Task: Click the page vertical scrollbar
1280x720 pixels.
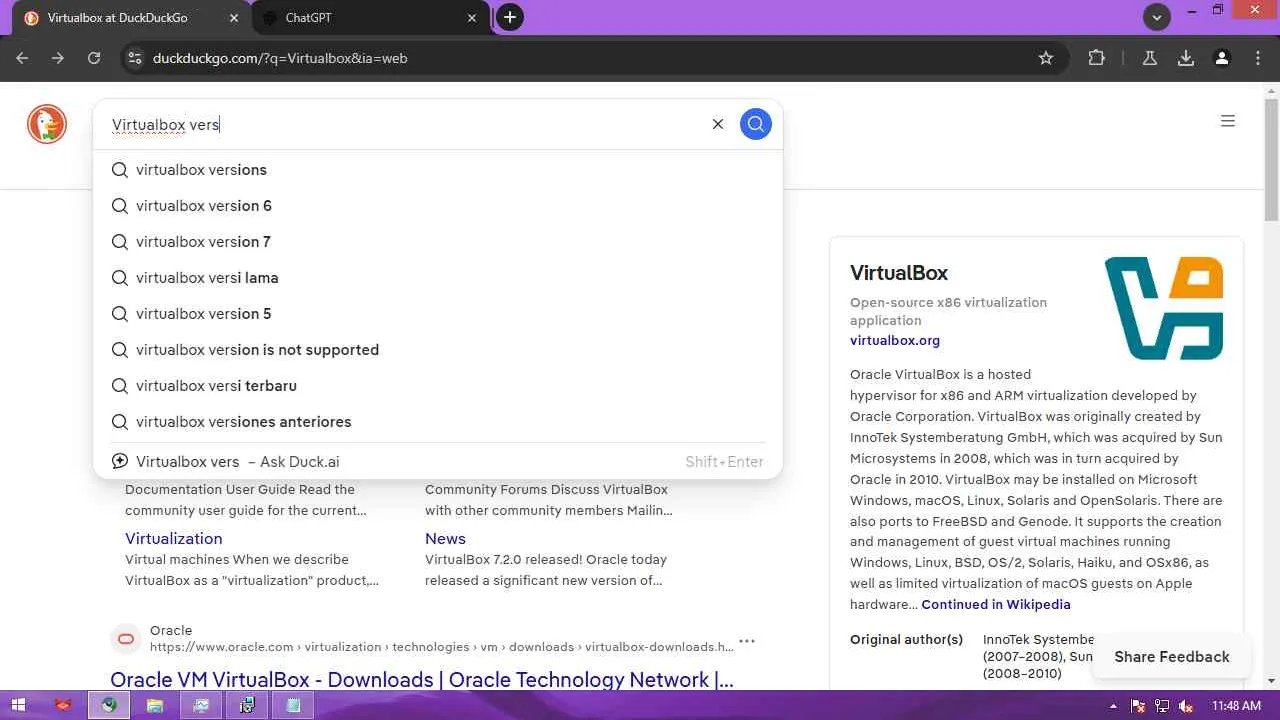Action: (x=1271, y=160)
